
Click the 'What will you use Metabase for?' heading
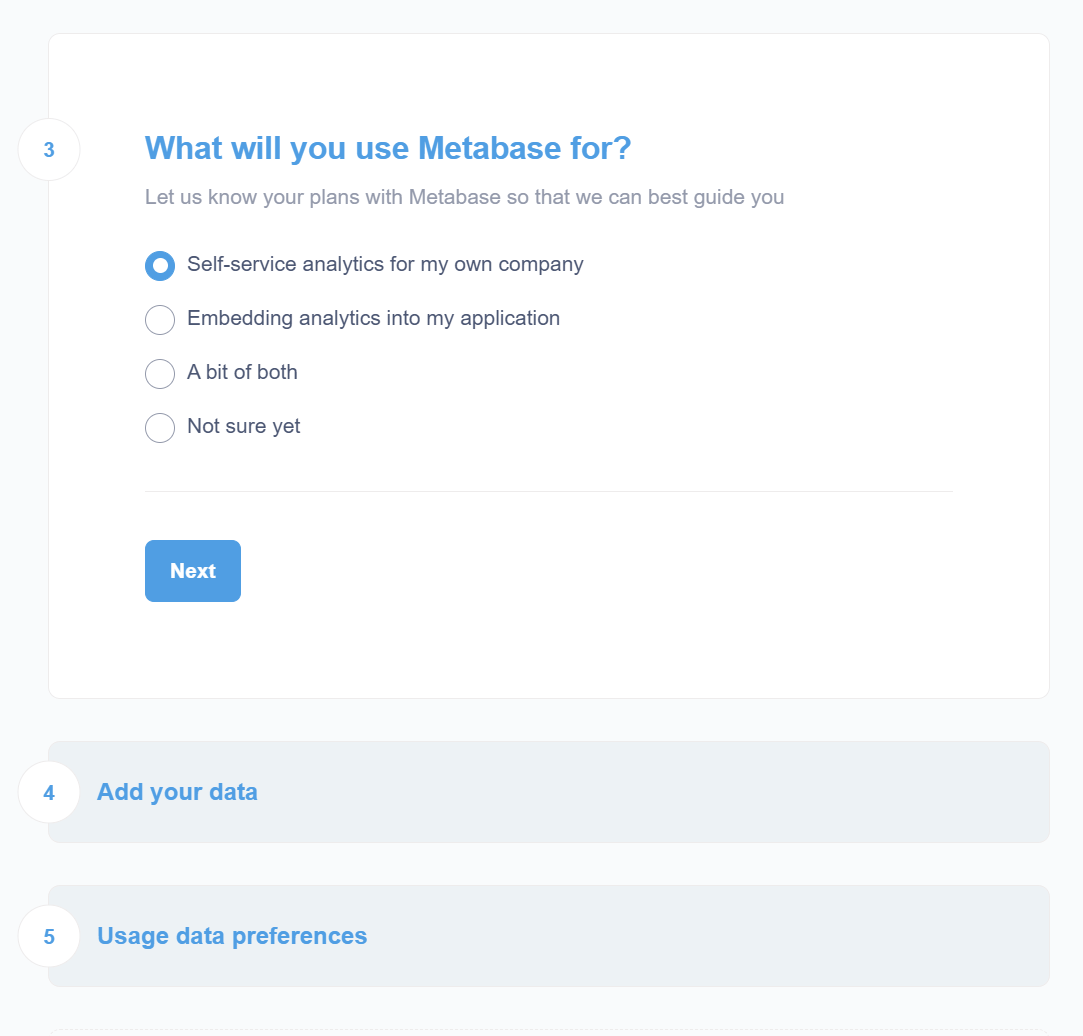click(388, 148)
